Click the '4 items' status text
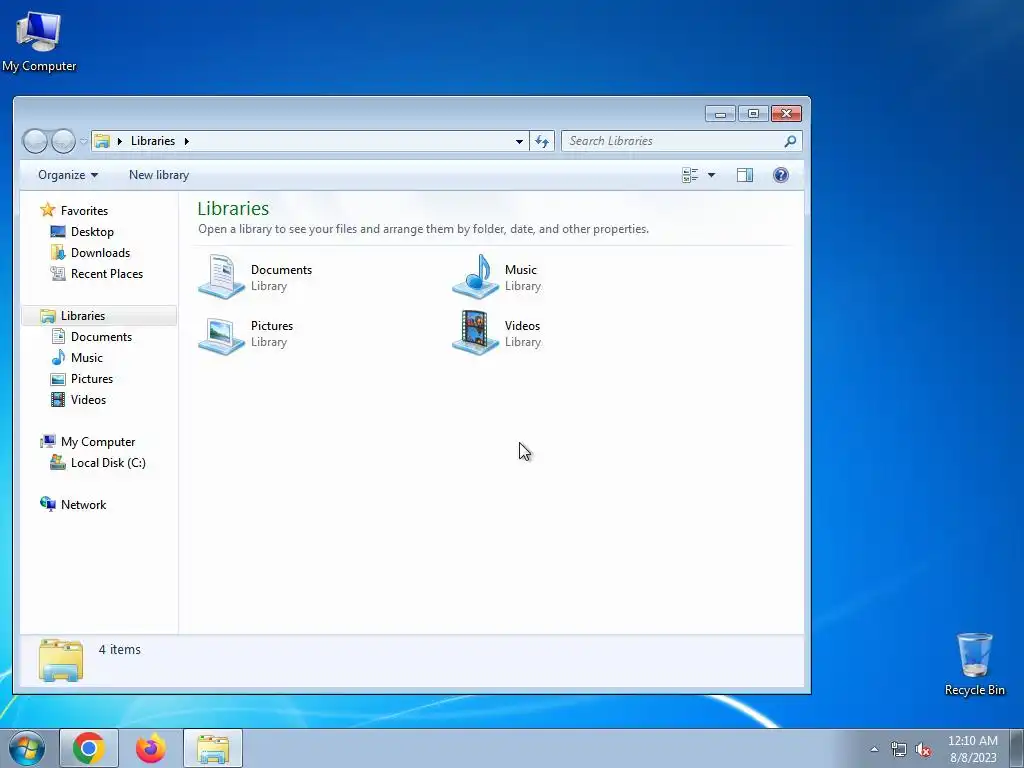1024x768 pixels. (120, 650)
